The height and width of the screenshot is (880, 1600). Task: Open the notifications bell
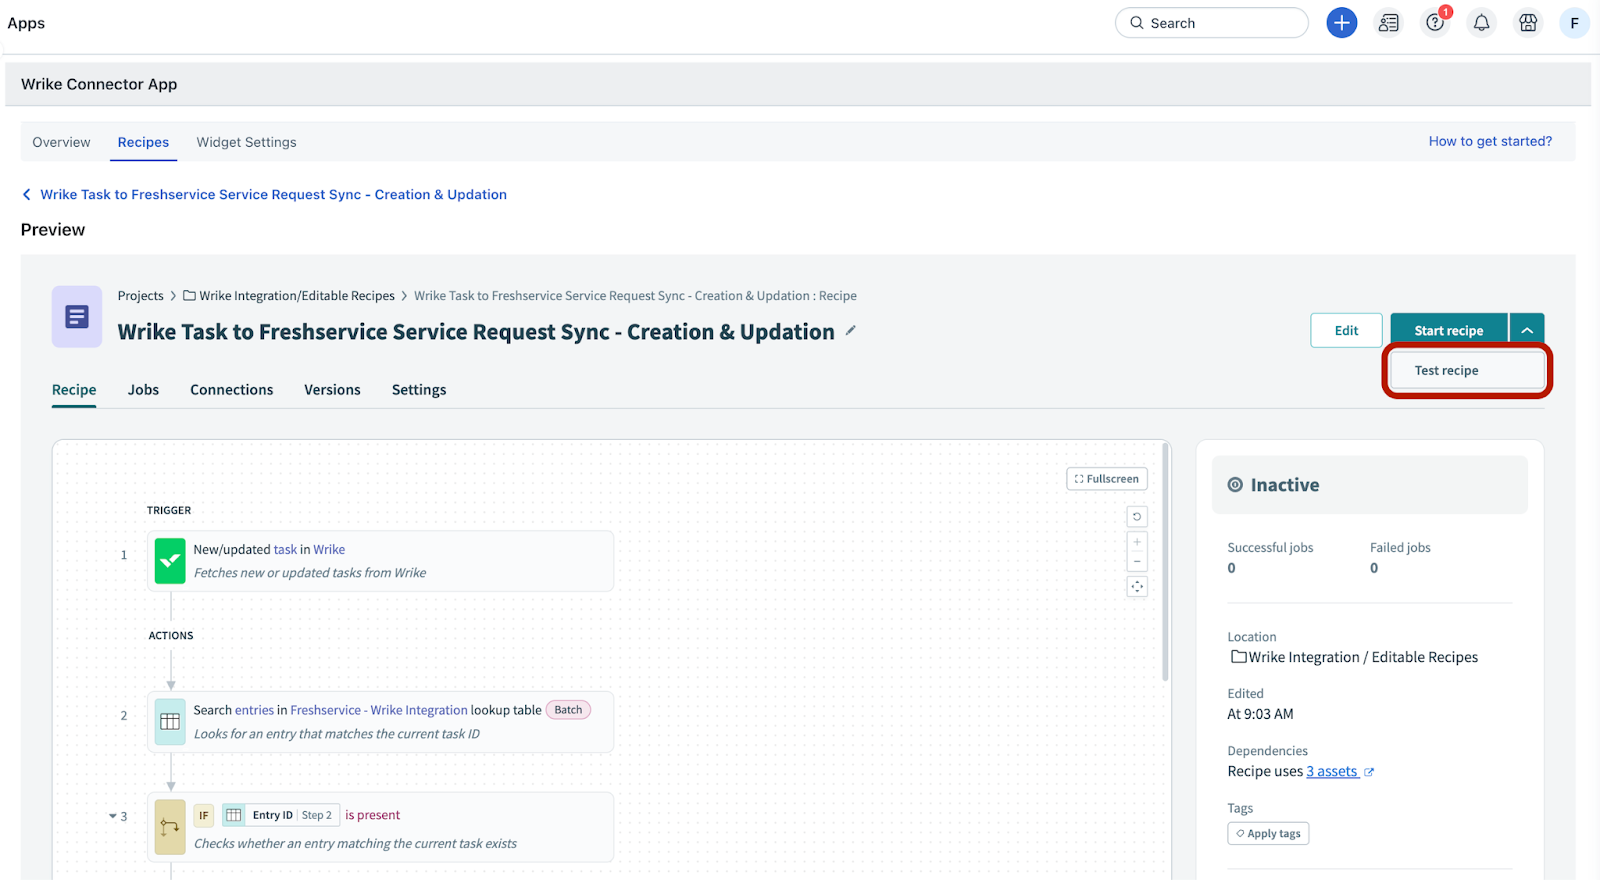(x=1481, y=23)
